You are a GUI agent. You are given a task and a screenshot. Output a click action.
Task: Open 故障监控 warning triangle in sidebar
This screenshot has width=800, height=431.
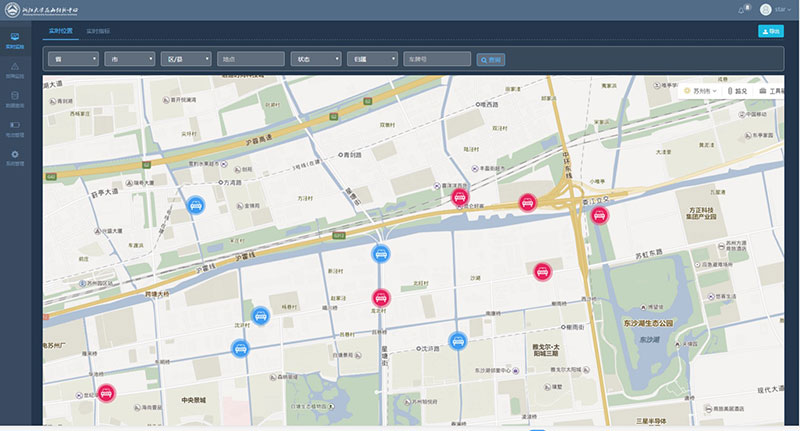[x=14, y=68]
